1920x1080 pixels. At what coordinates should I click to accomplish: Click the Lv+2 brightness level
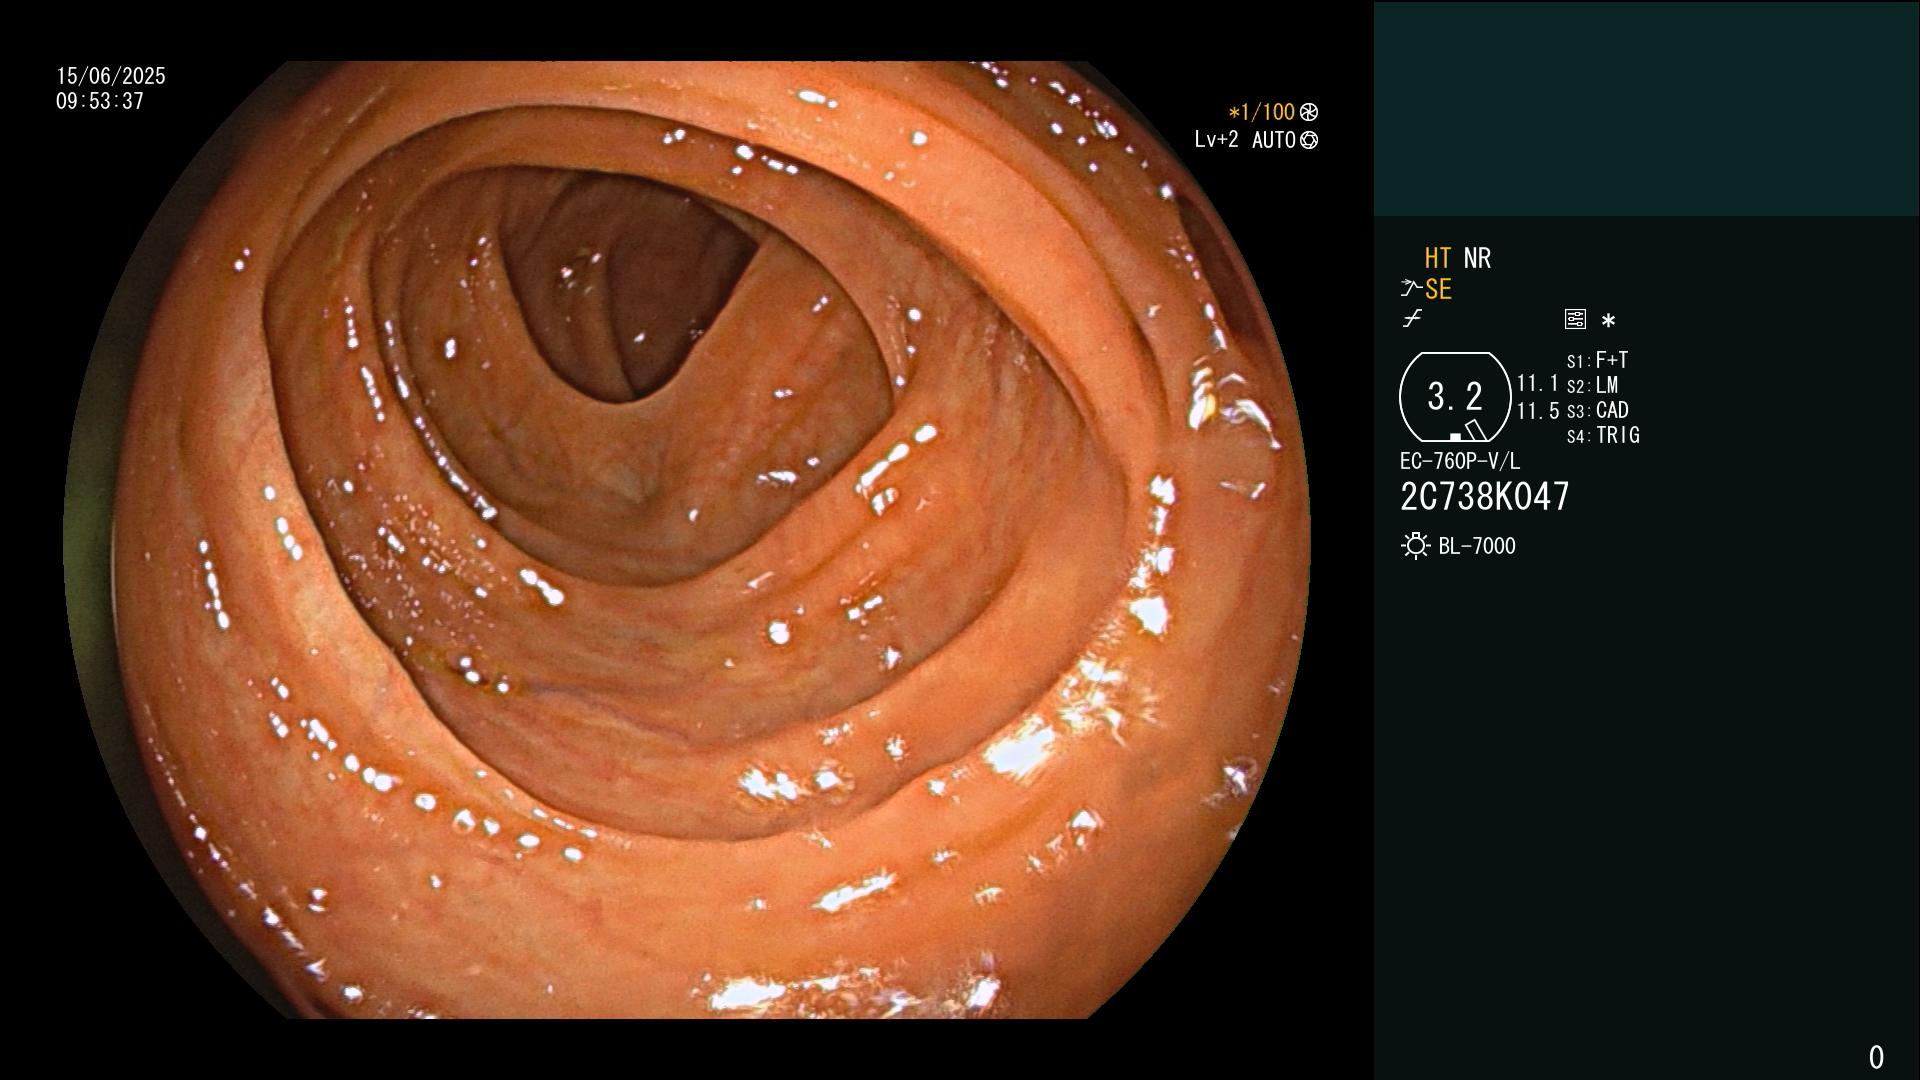(1216, 140)
